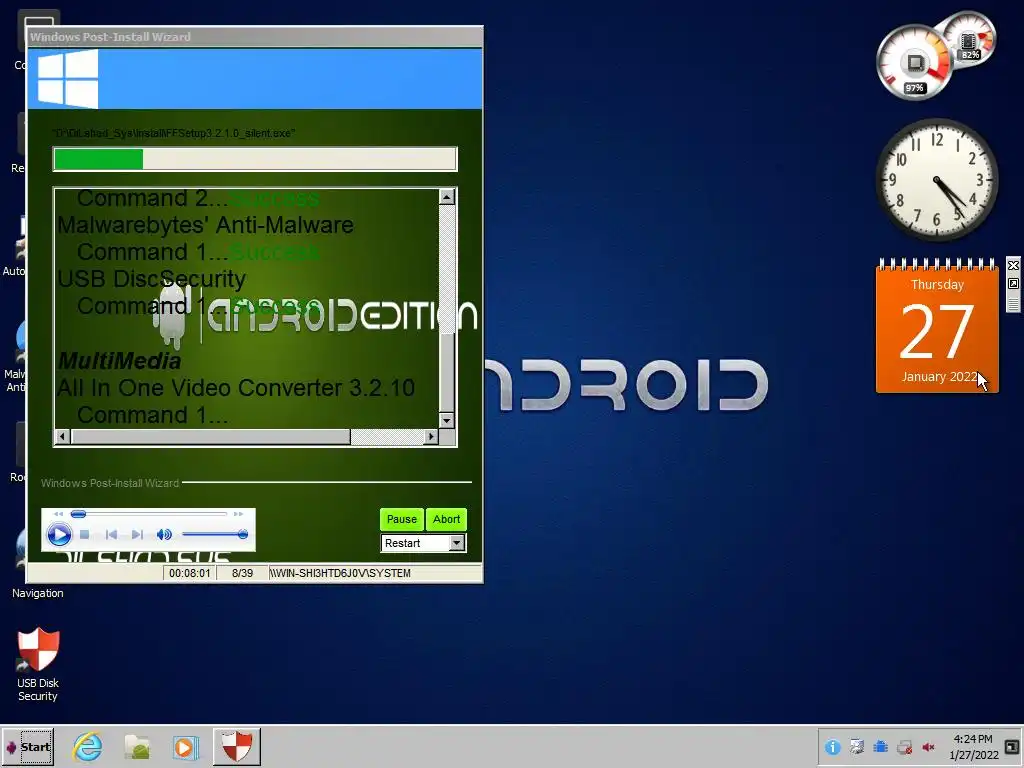
Task: Select 'All In One Video Converter 3.2.10' line
Action: [236, 388]
